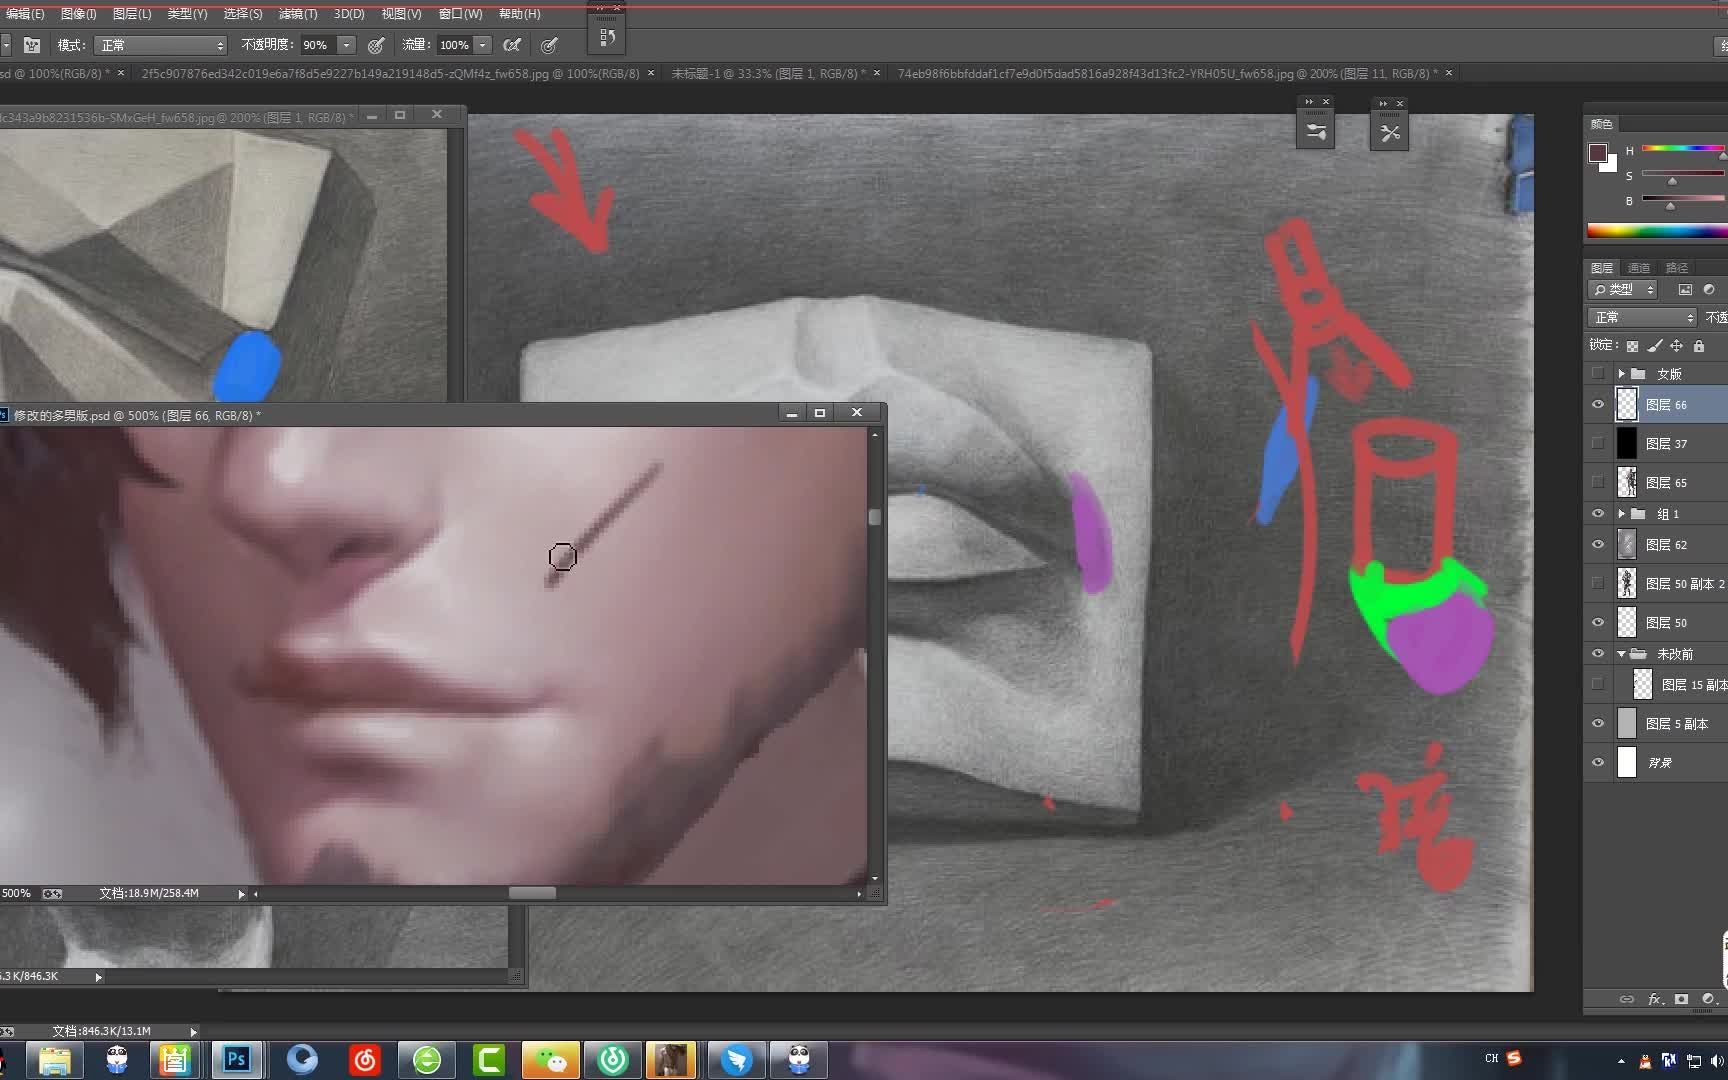Hide 背景 layer with its eye icon
Screen dimensions: 1728x1080
click(1598, 762)
